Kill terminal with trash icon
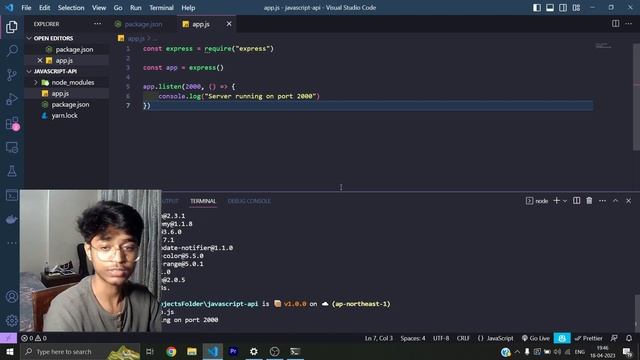The height and width of the screenshot is (360, 640). pyautogui.click(x=589, y=200)
